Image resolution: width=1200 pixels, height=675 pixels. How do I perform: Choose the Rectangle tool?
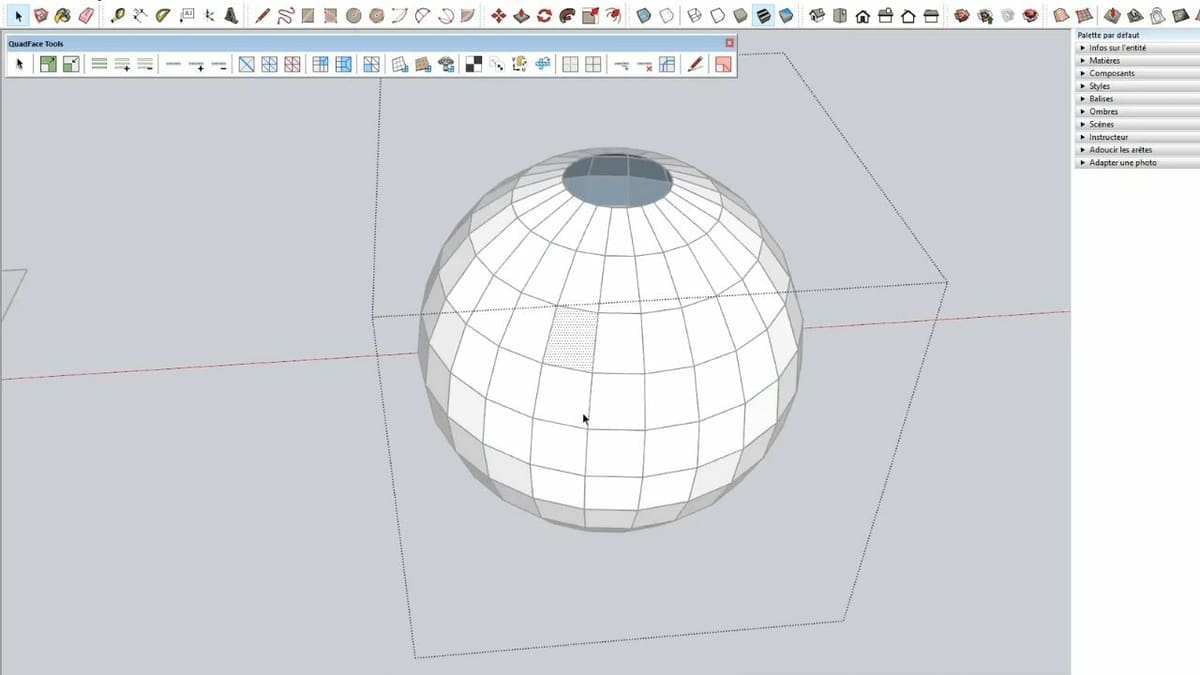(308, 16)
